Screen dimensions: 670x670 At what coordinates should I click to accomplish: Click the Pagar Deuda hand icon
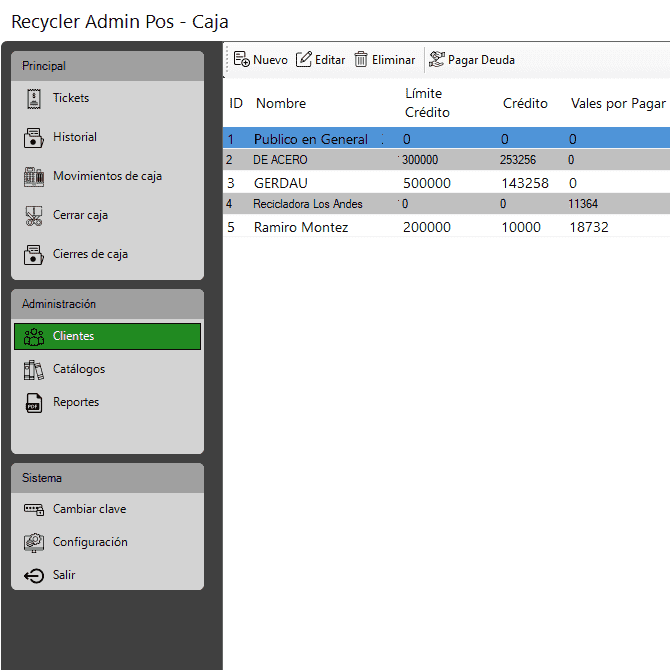point(436,59)
